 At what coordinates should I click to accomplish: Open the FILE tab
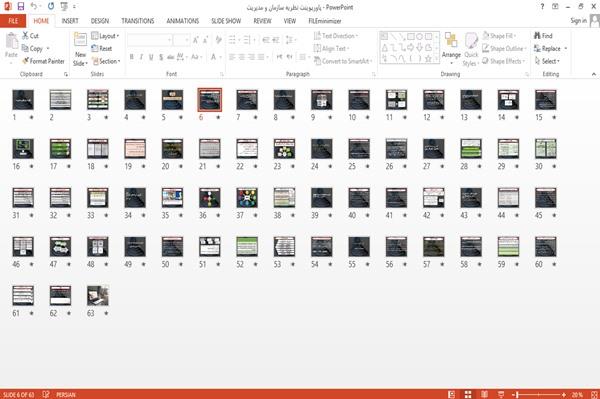coord(13,21)
